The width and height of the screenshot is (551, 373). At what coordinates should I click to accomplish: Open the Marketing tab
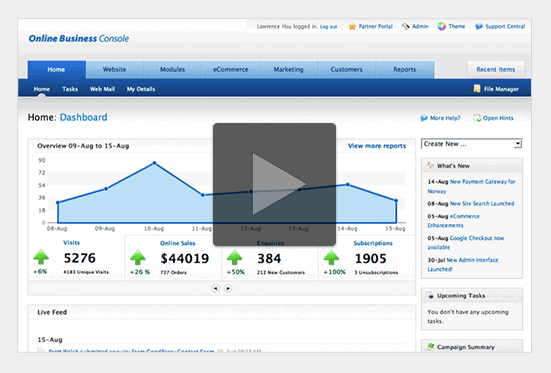[x=289, y=69]
